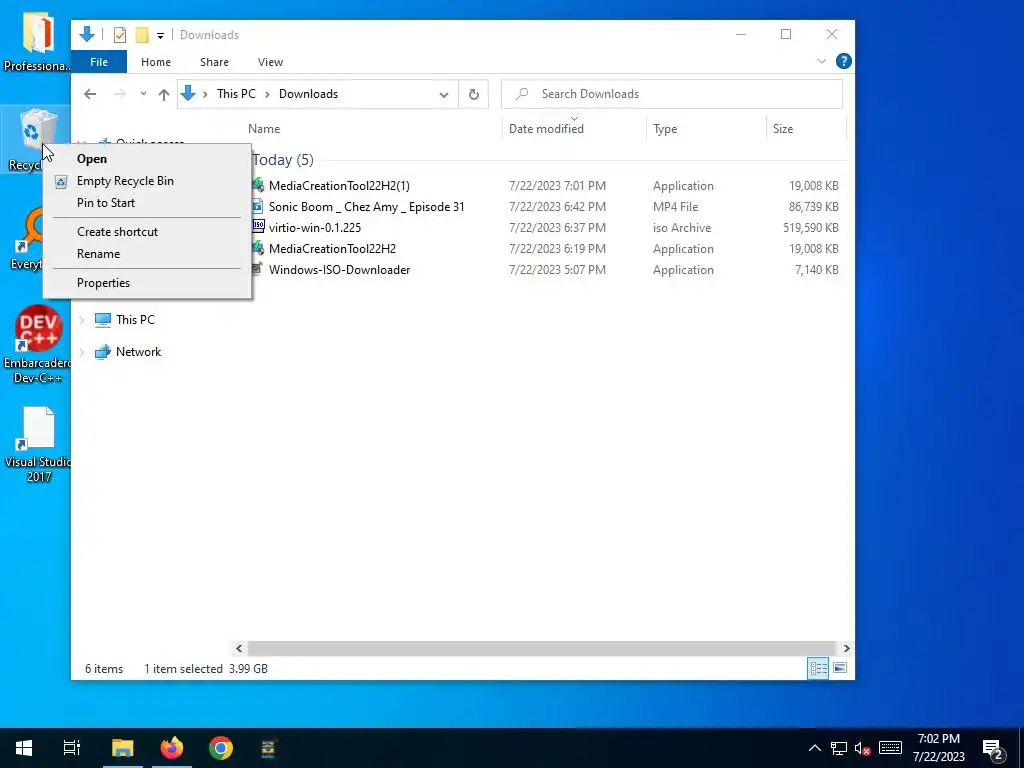Image resolution: width=1024 pixels, height=768 pixels.
Task: Select Network in the navigation pane
Action: point(138,352)
